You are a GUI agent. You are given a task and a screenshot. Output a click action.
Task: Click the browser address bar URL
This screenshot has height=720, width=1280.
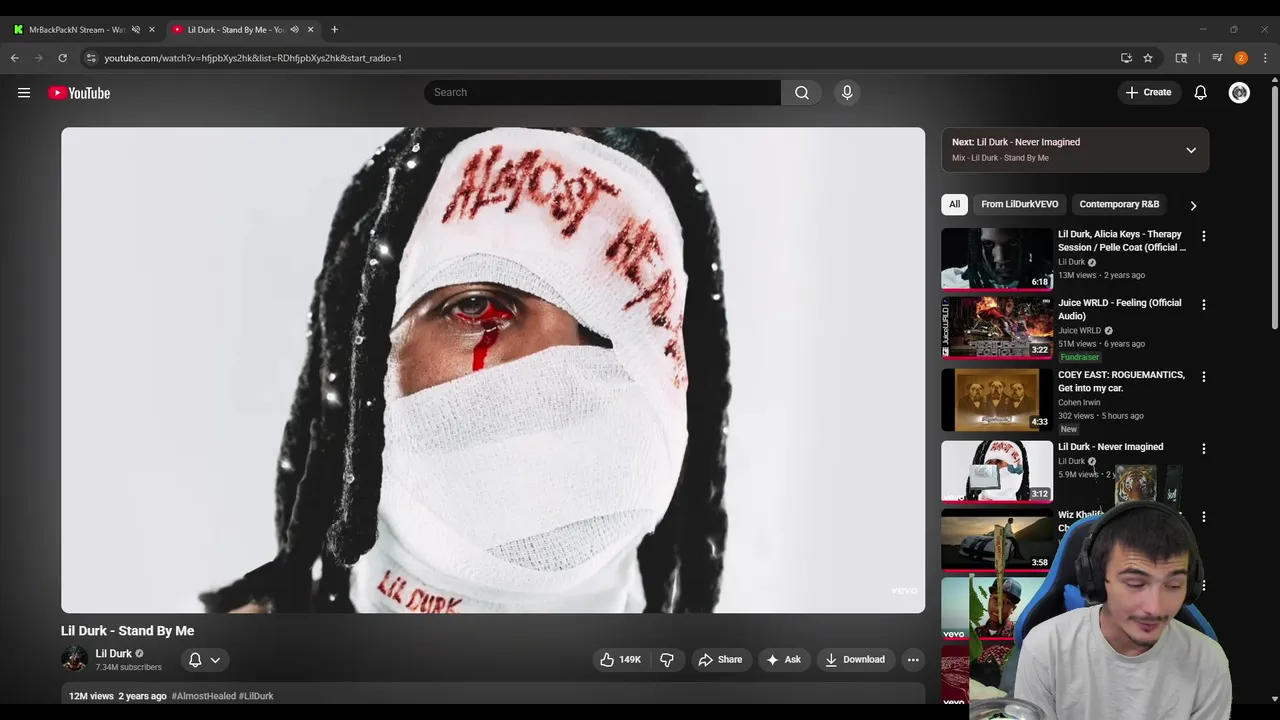coord(253,58)
